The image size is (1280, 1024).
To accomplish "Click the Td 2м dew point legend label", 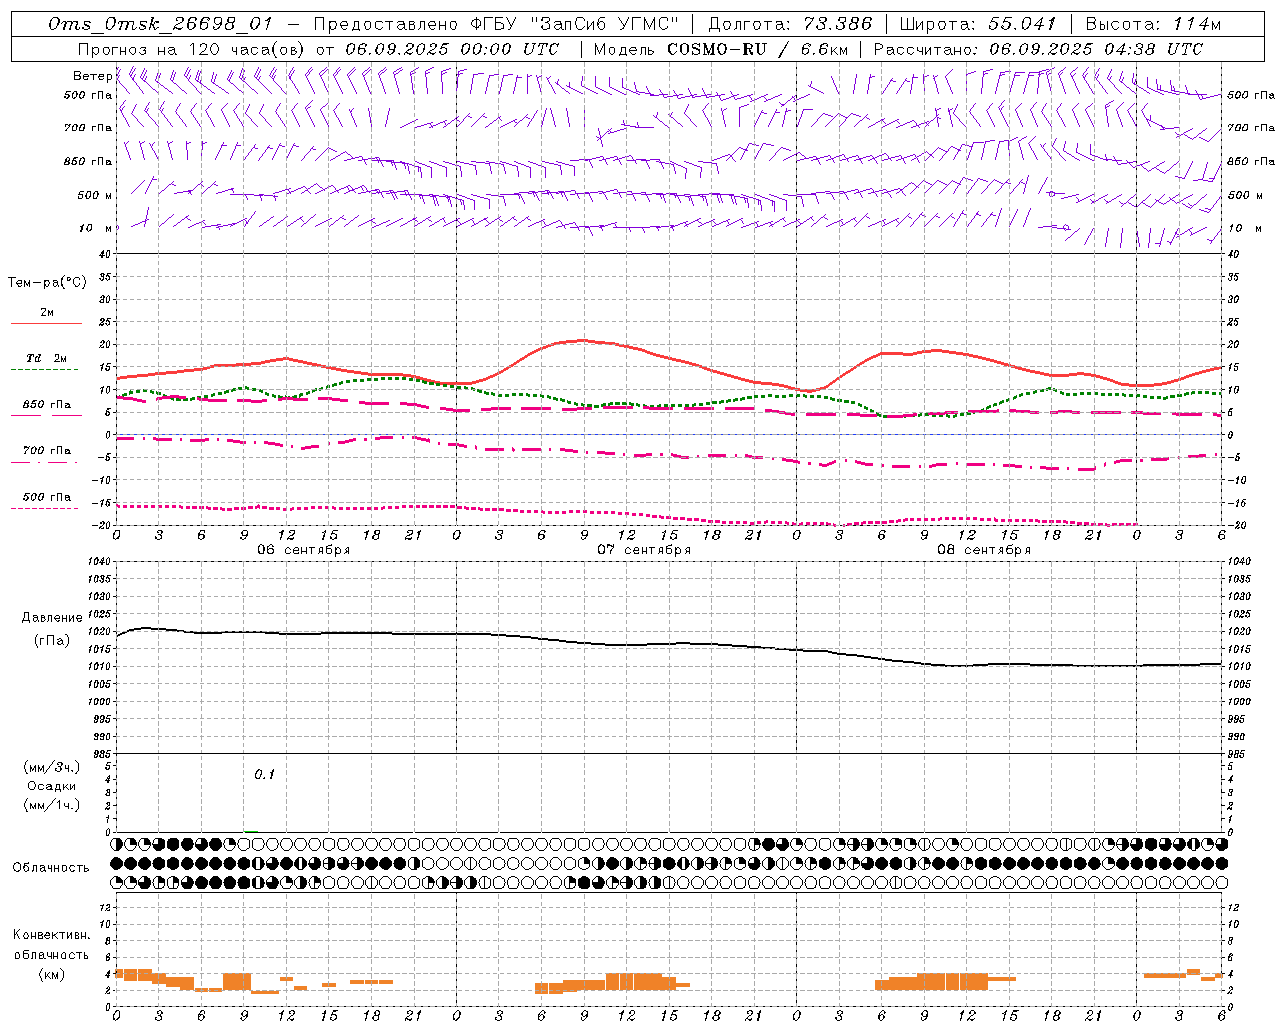I will [x=46, y=358].
